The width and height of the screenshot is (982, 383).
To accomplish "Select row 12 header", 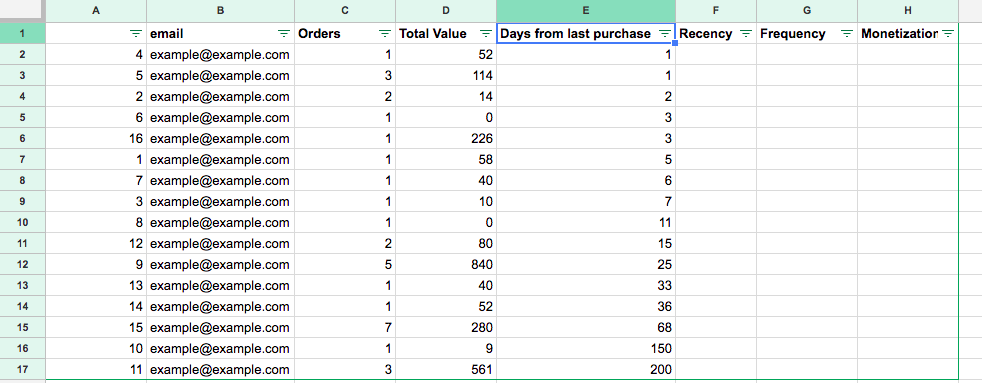I will 23,264.
